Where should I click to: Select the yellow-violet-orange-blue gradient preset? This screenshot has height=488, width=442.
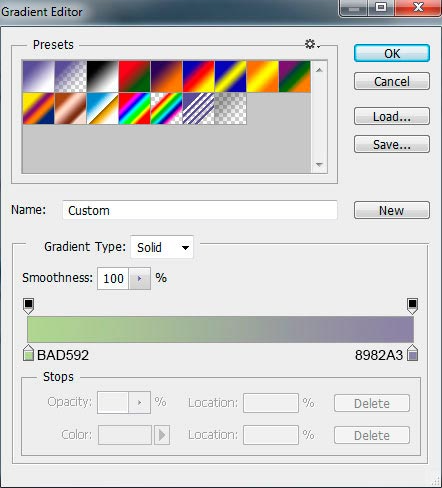point(38,108)
